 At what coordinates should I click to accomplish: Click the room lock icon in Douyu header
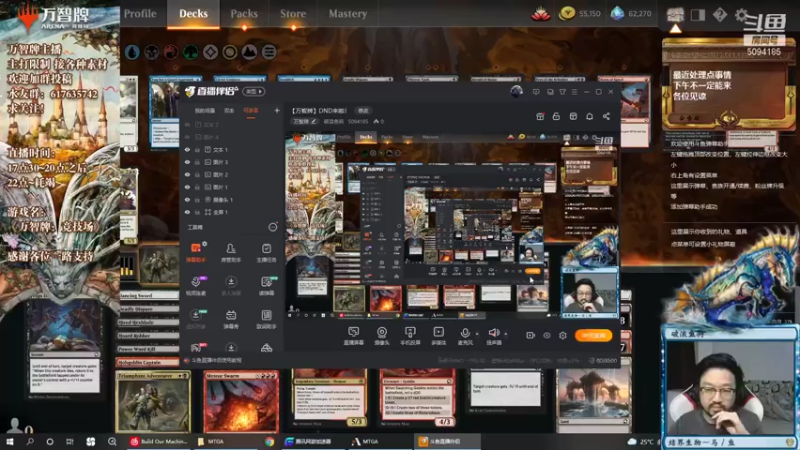(556, 116)
